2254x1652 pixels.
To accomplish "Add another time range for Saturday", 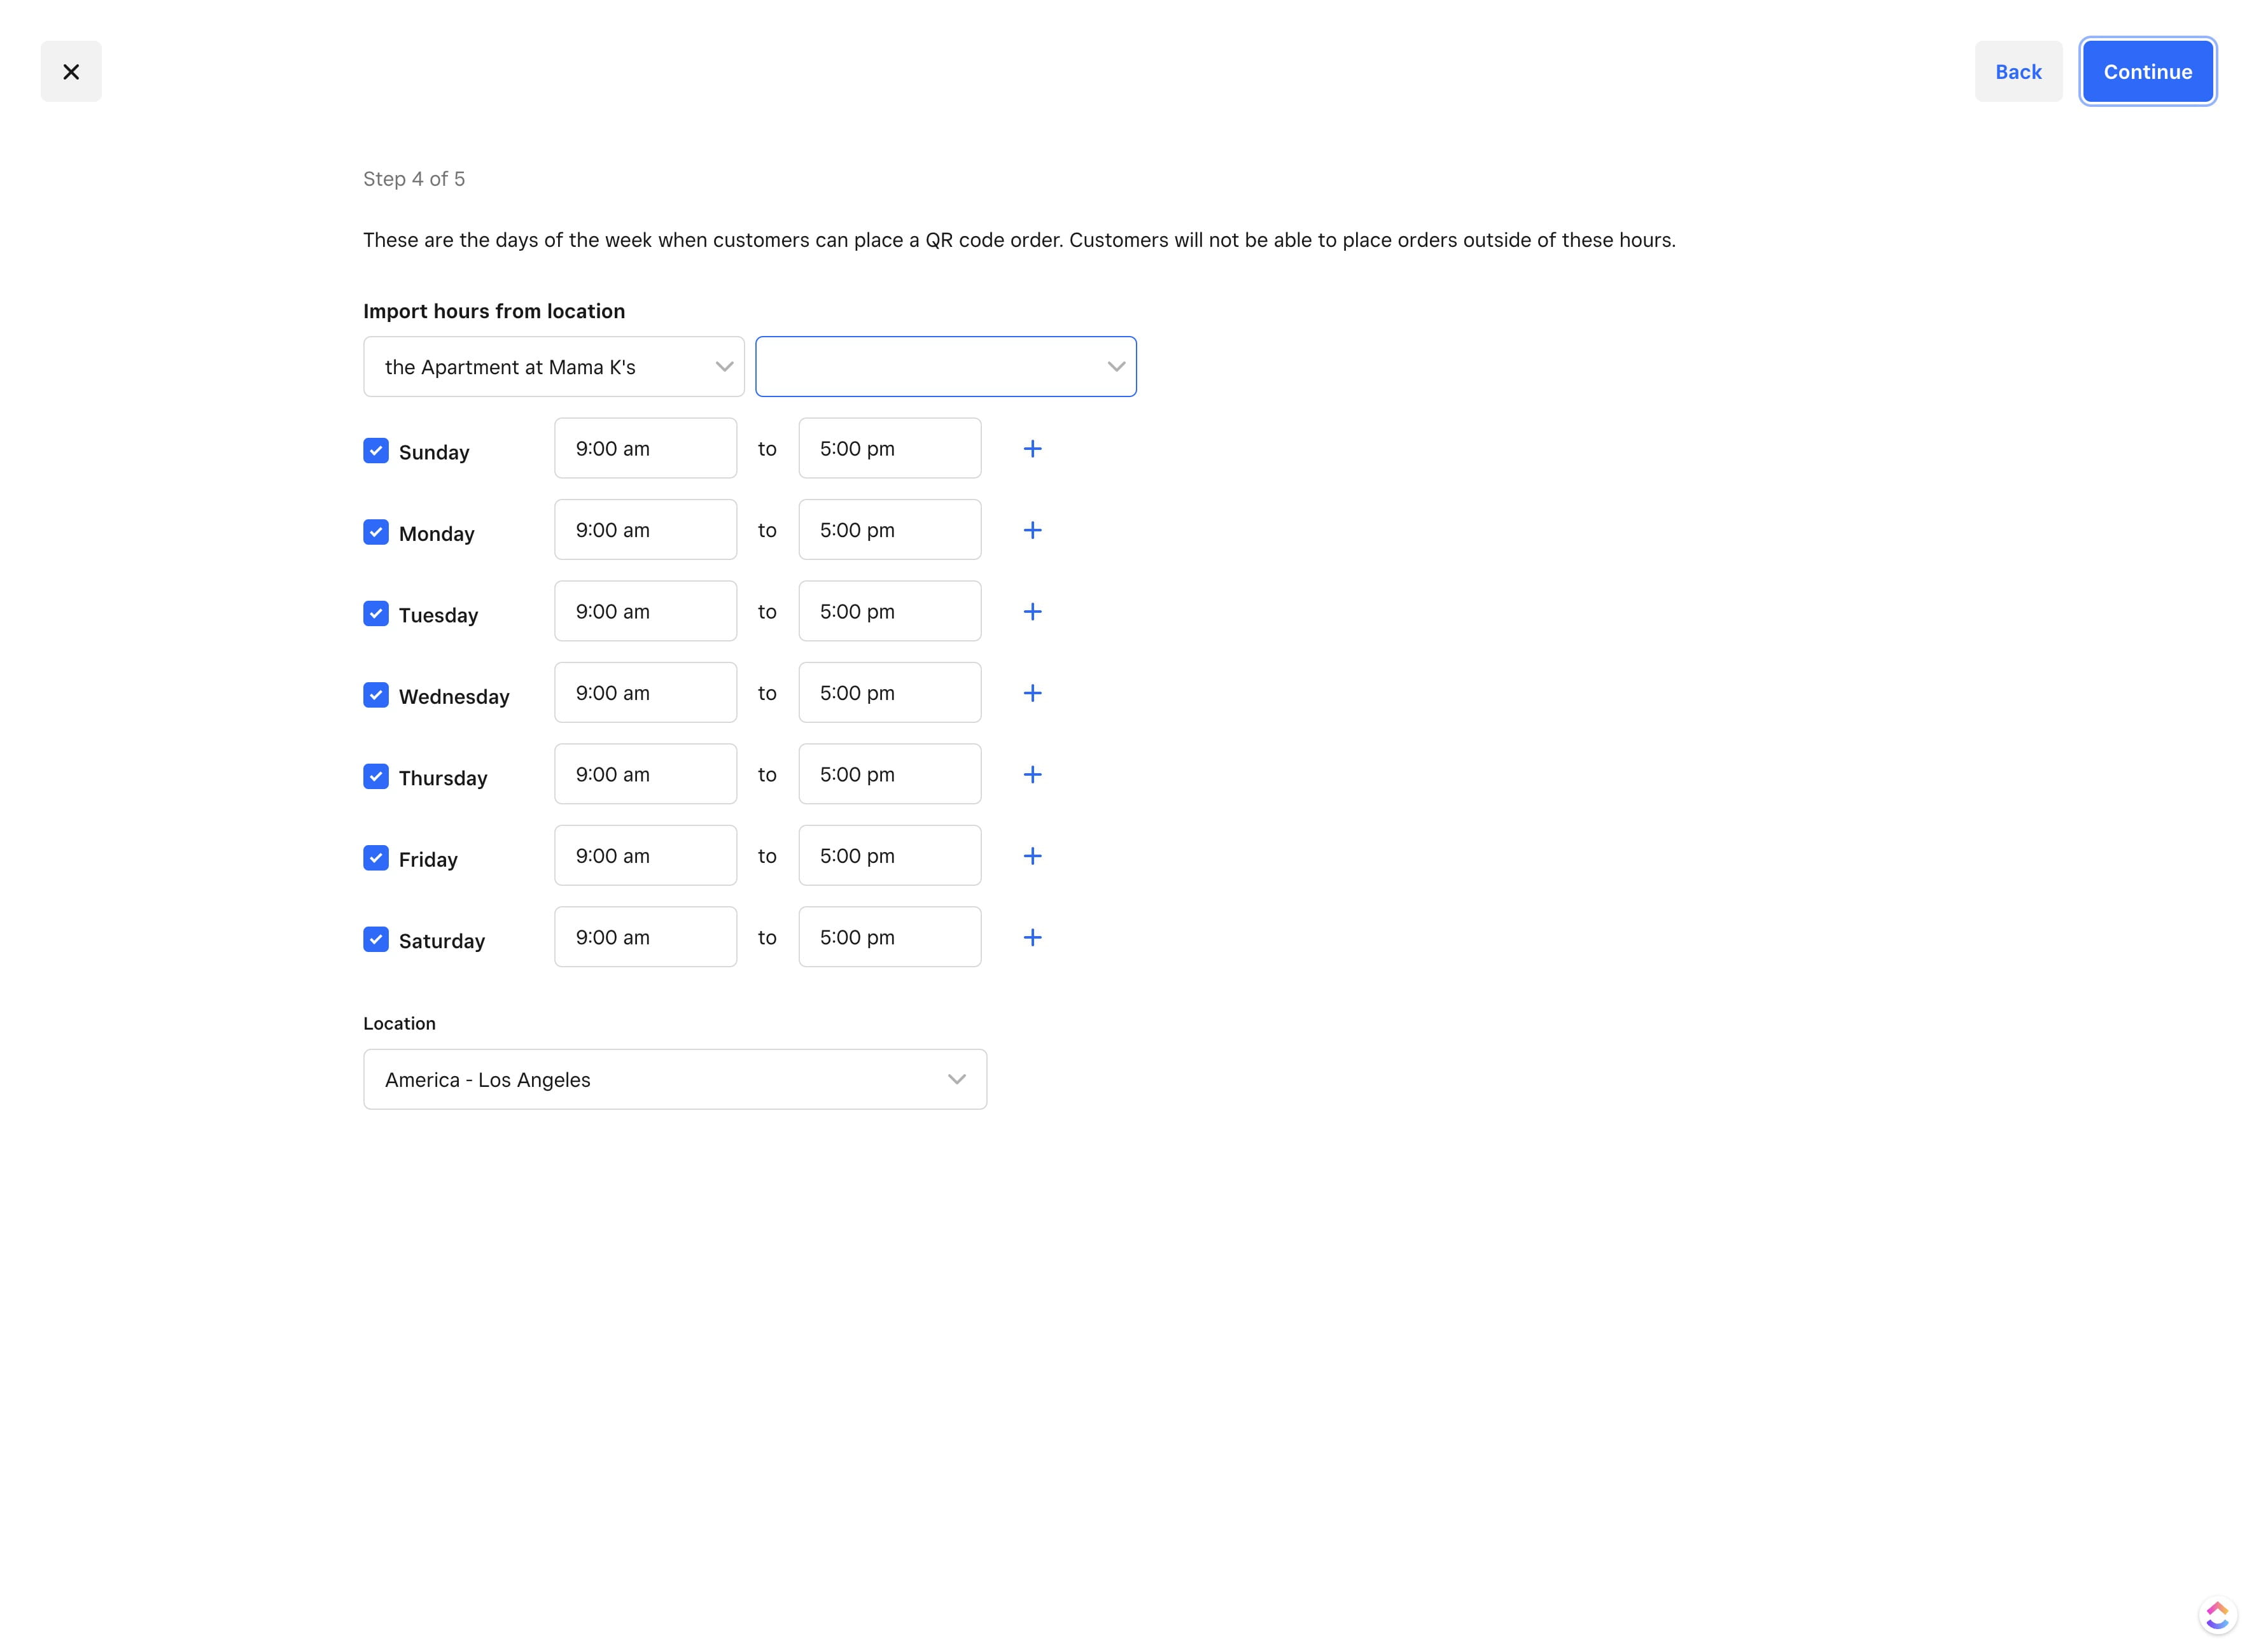I will [1033, 937].
